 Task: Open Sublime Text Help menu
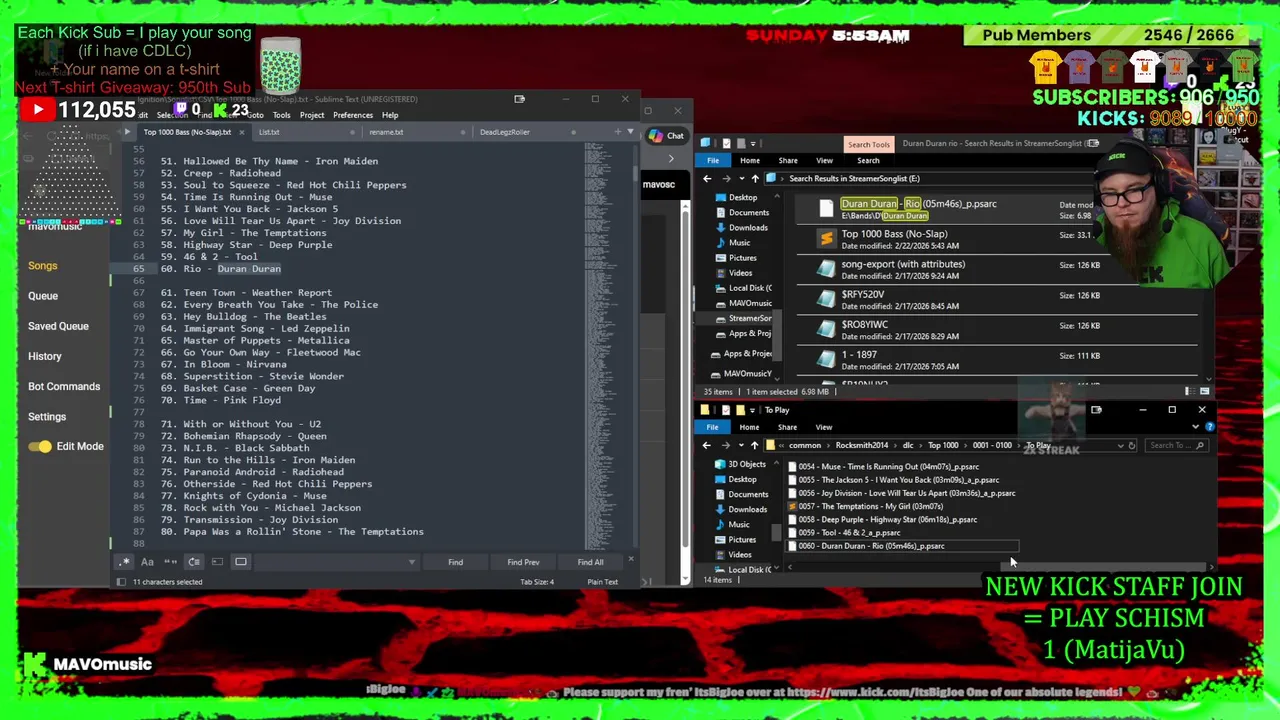point(390,115)
